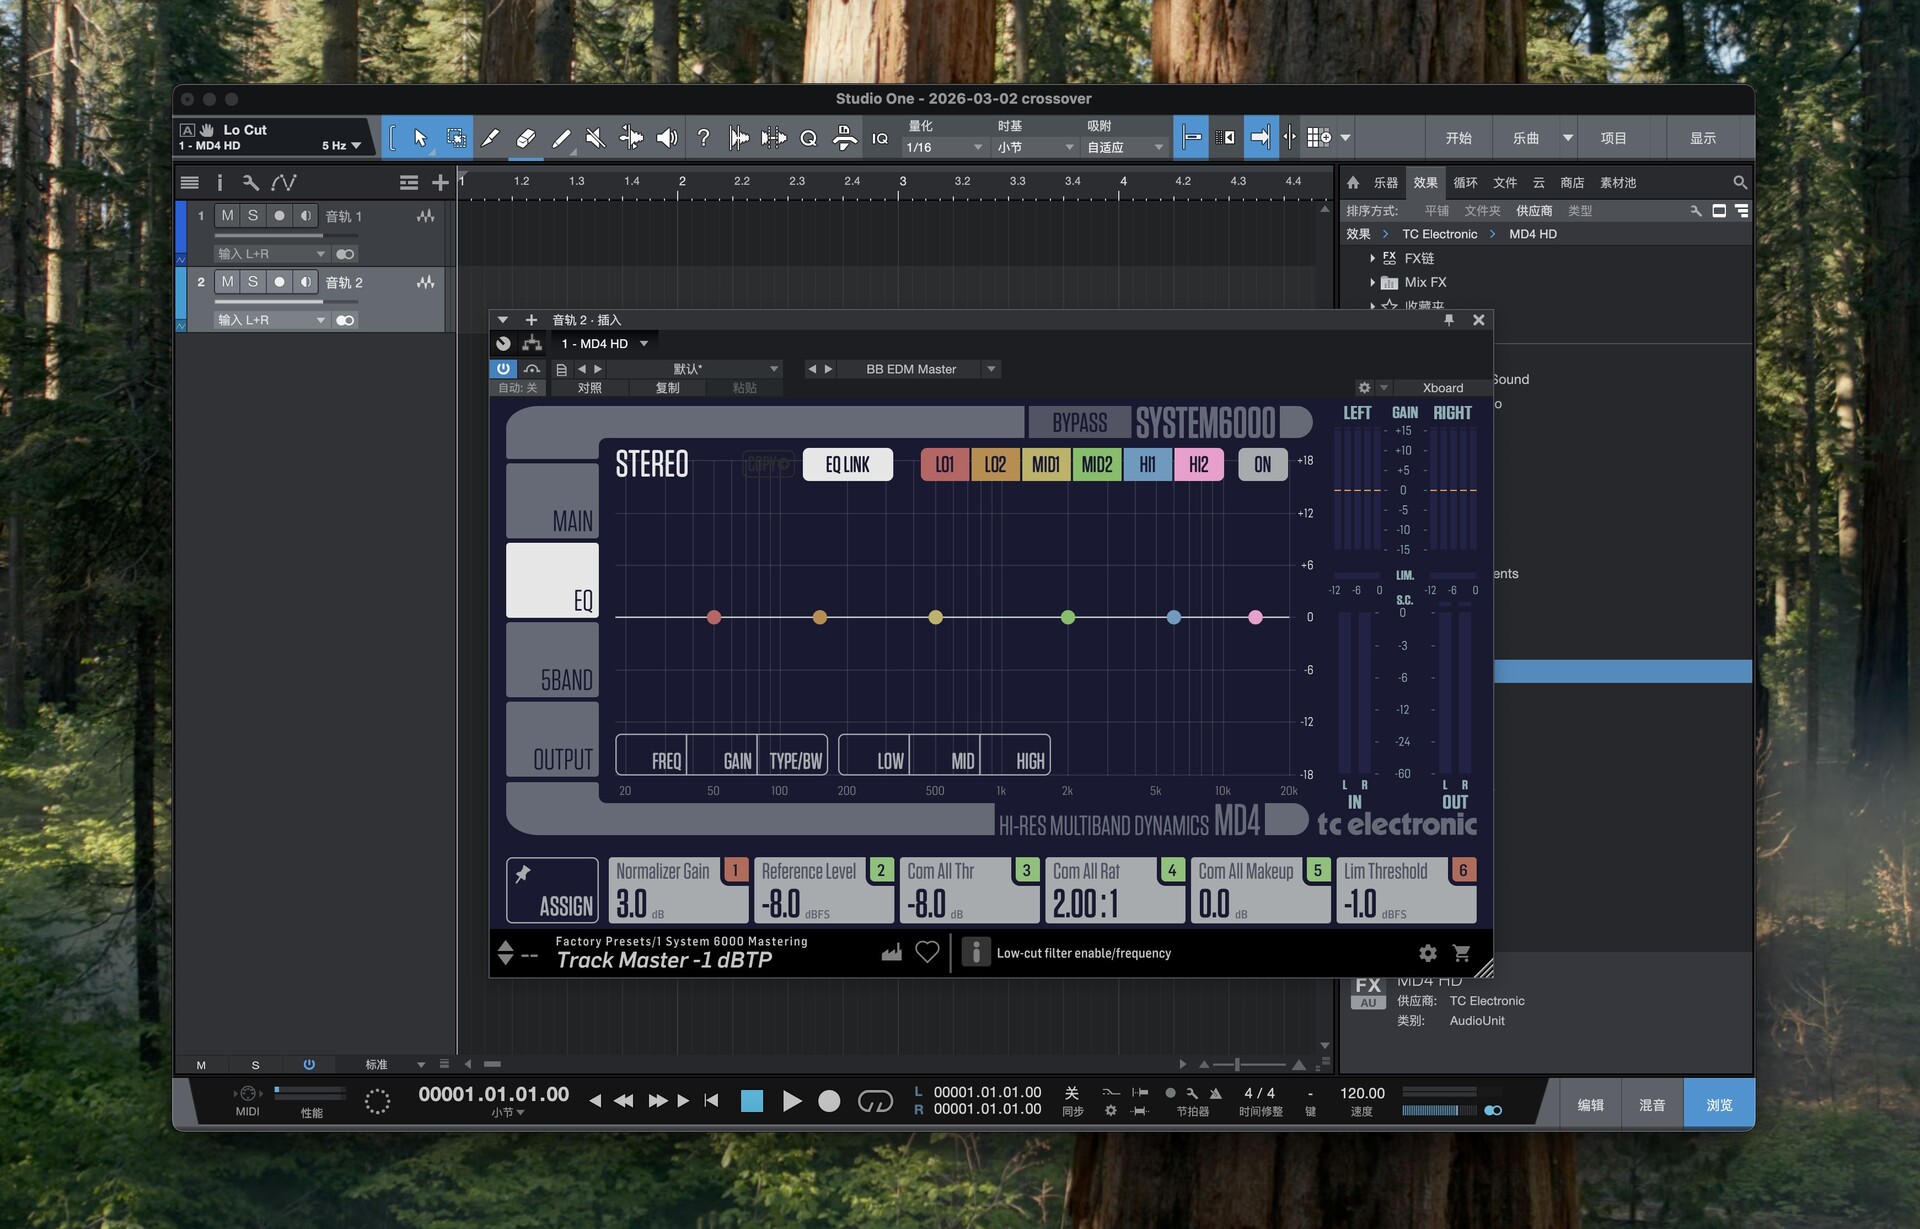Select the Eraser tool in toolbar
The width and height of the screenshot is (1920, 1229).
click(526, 138)
